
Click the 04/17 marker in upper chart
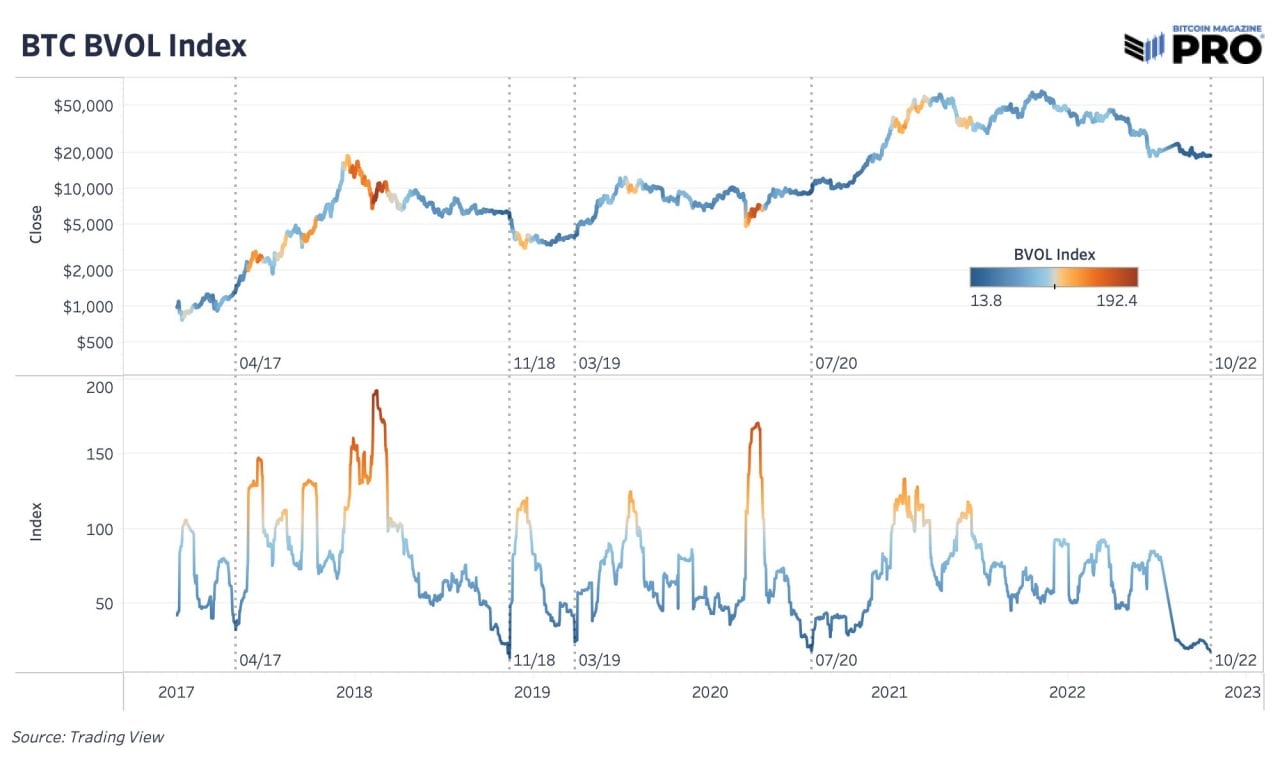click(261, 362)
